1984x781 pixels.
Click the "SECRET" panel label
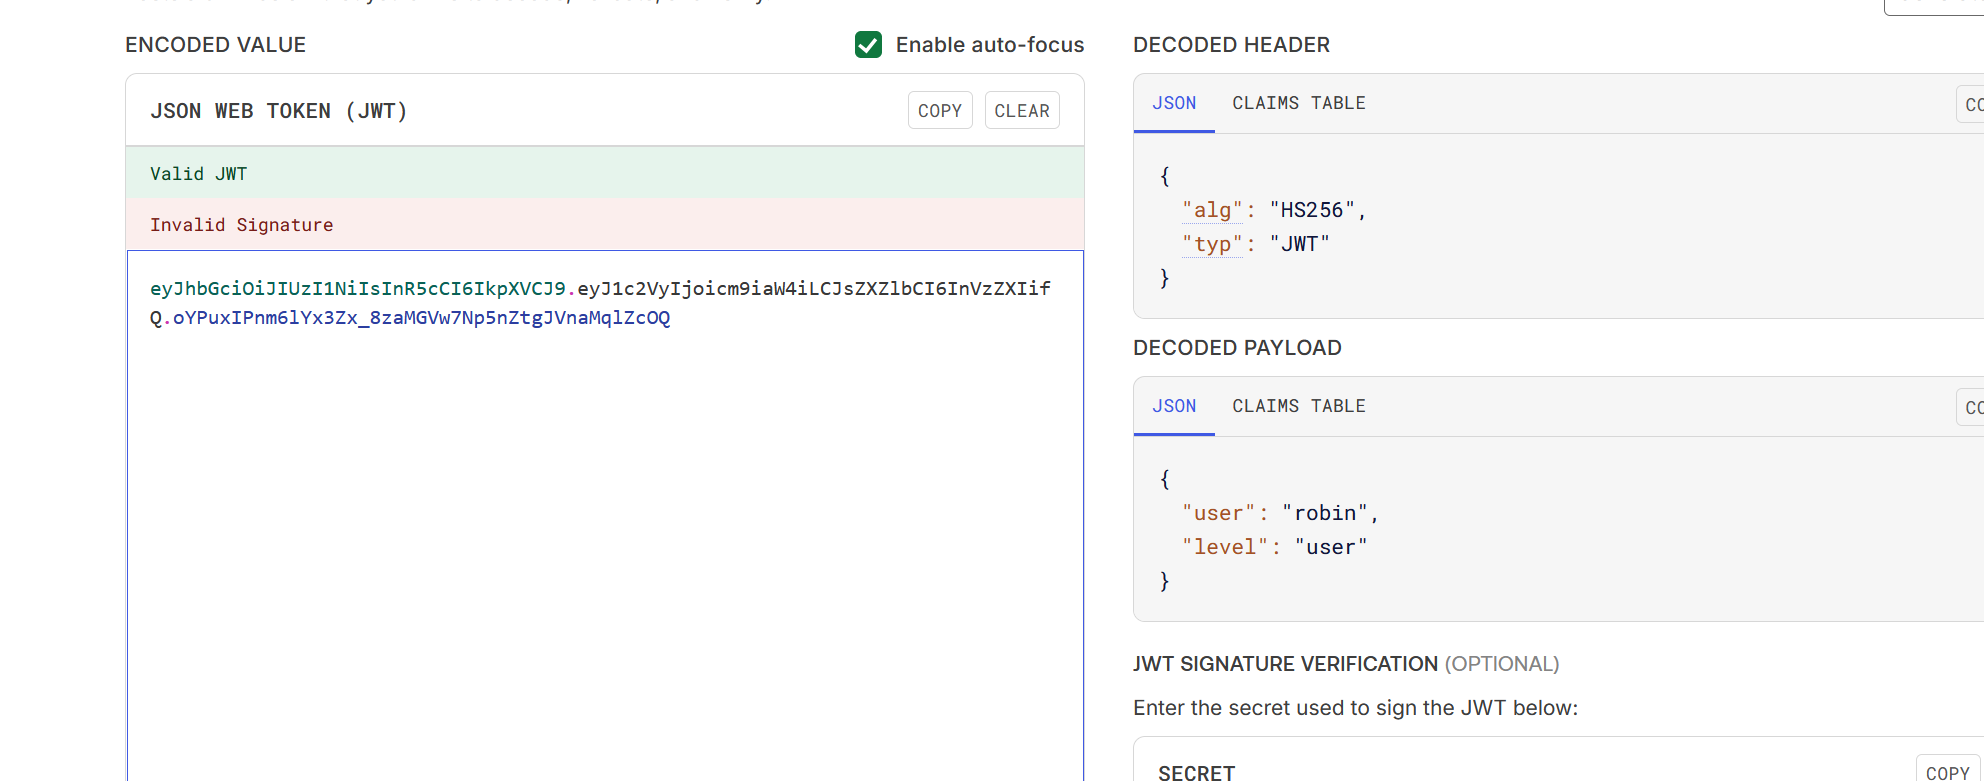click(1196, 772)
